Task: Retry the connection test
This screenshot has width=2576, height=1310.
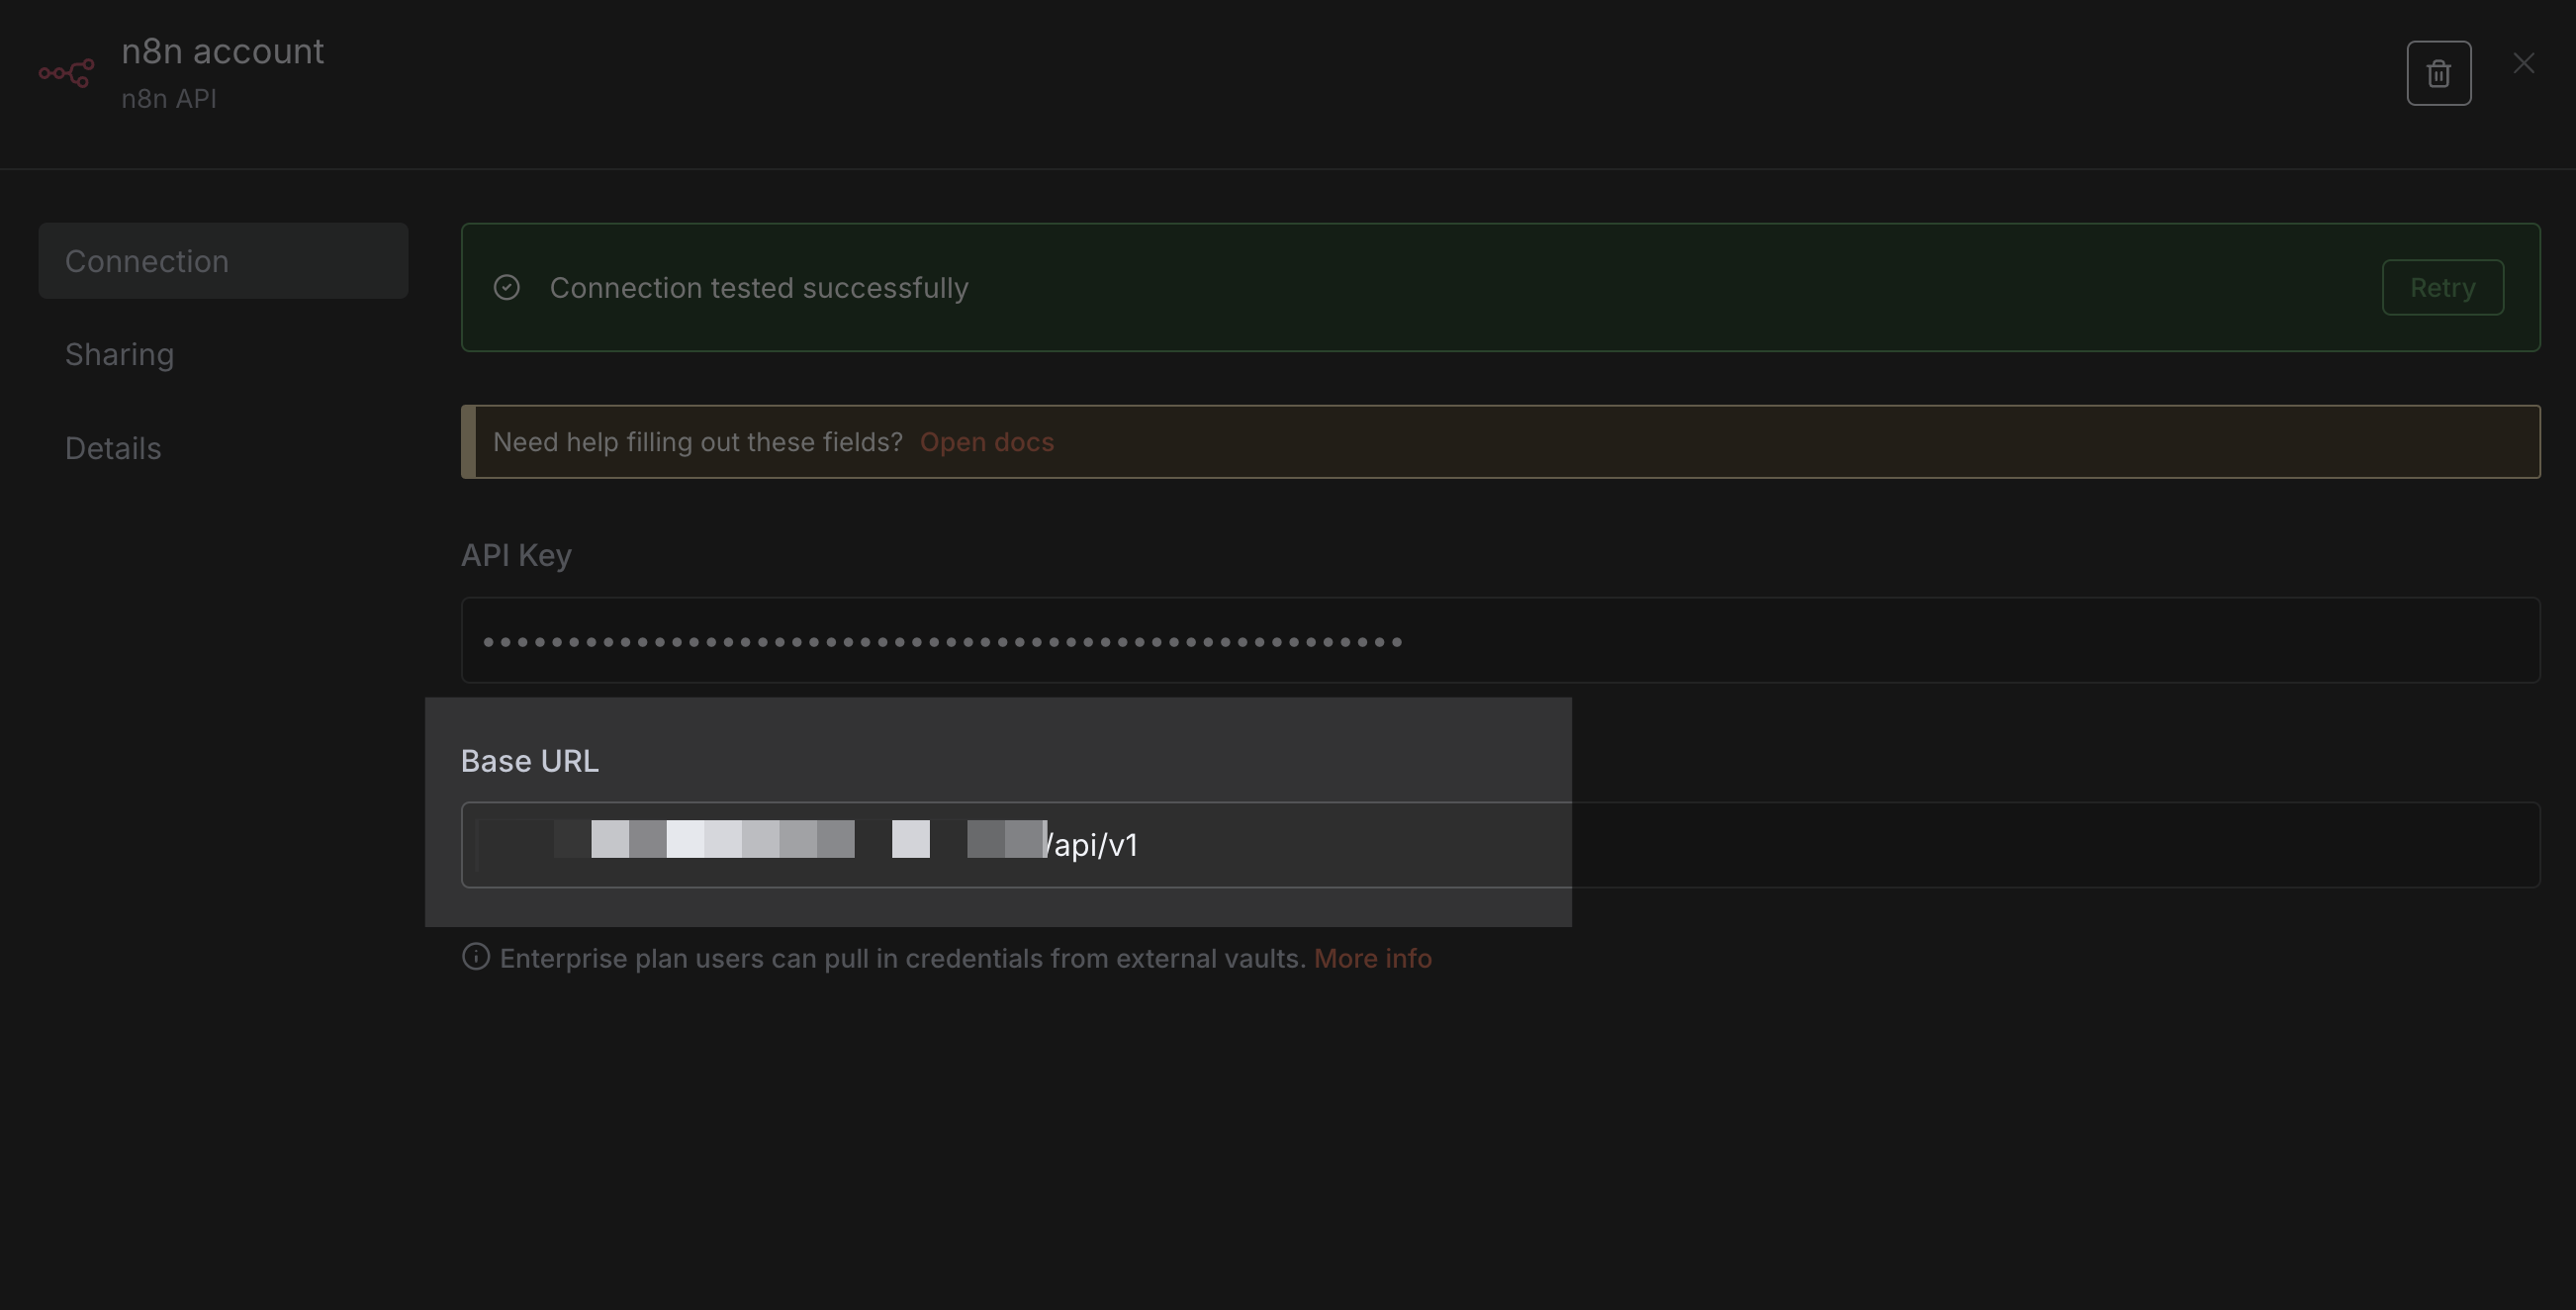Action: [x=2442, y=288]
